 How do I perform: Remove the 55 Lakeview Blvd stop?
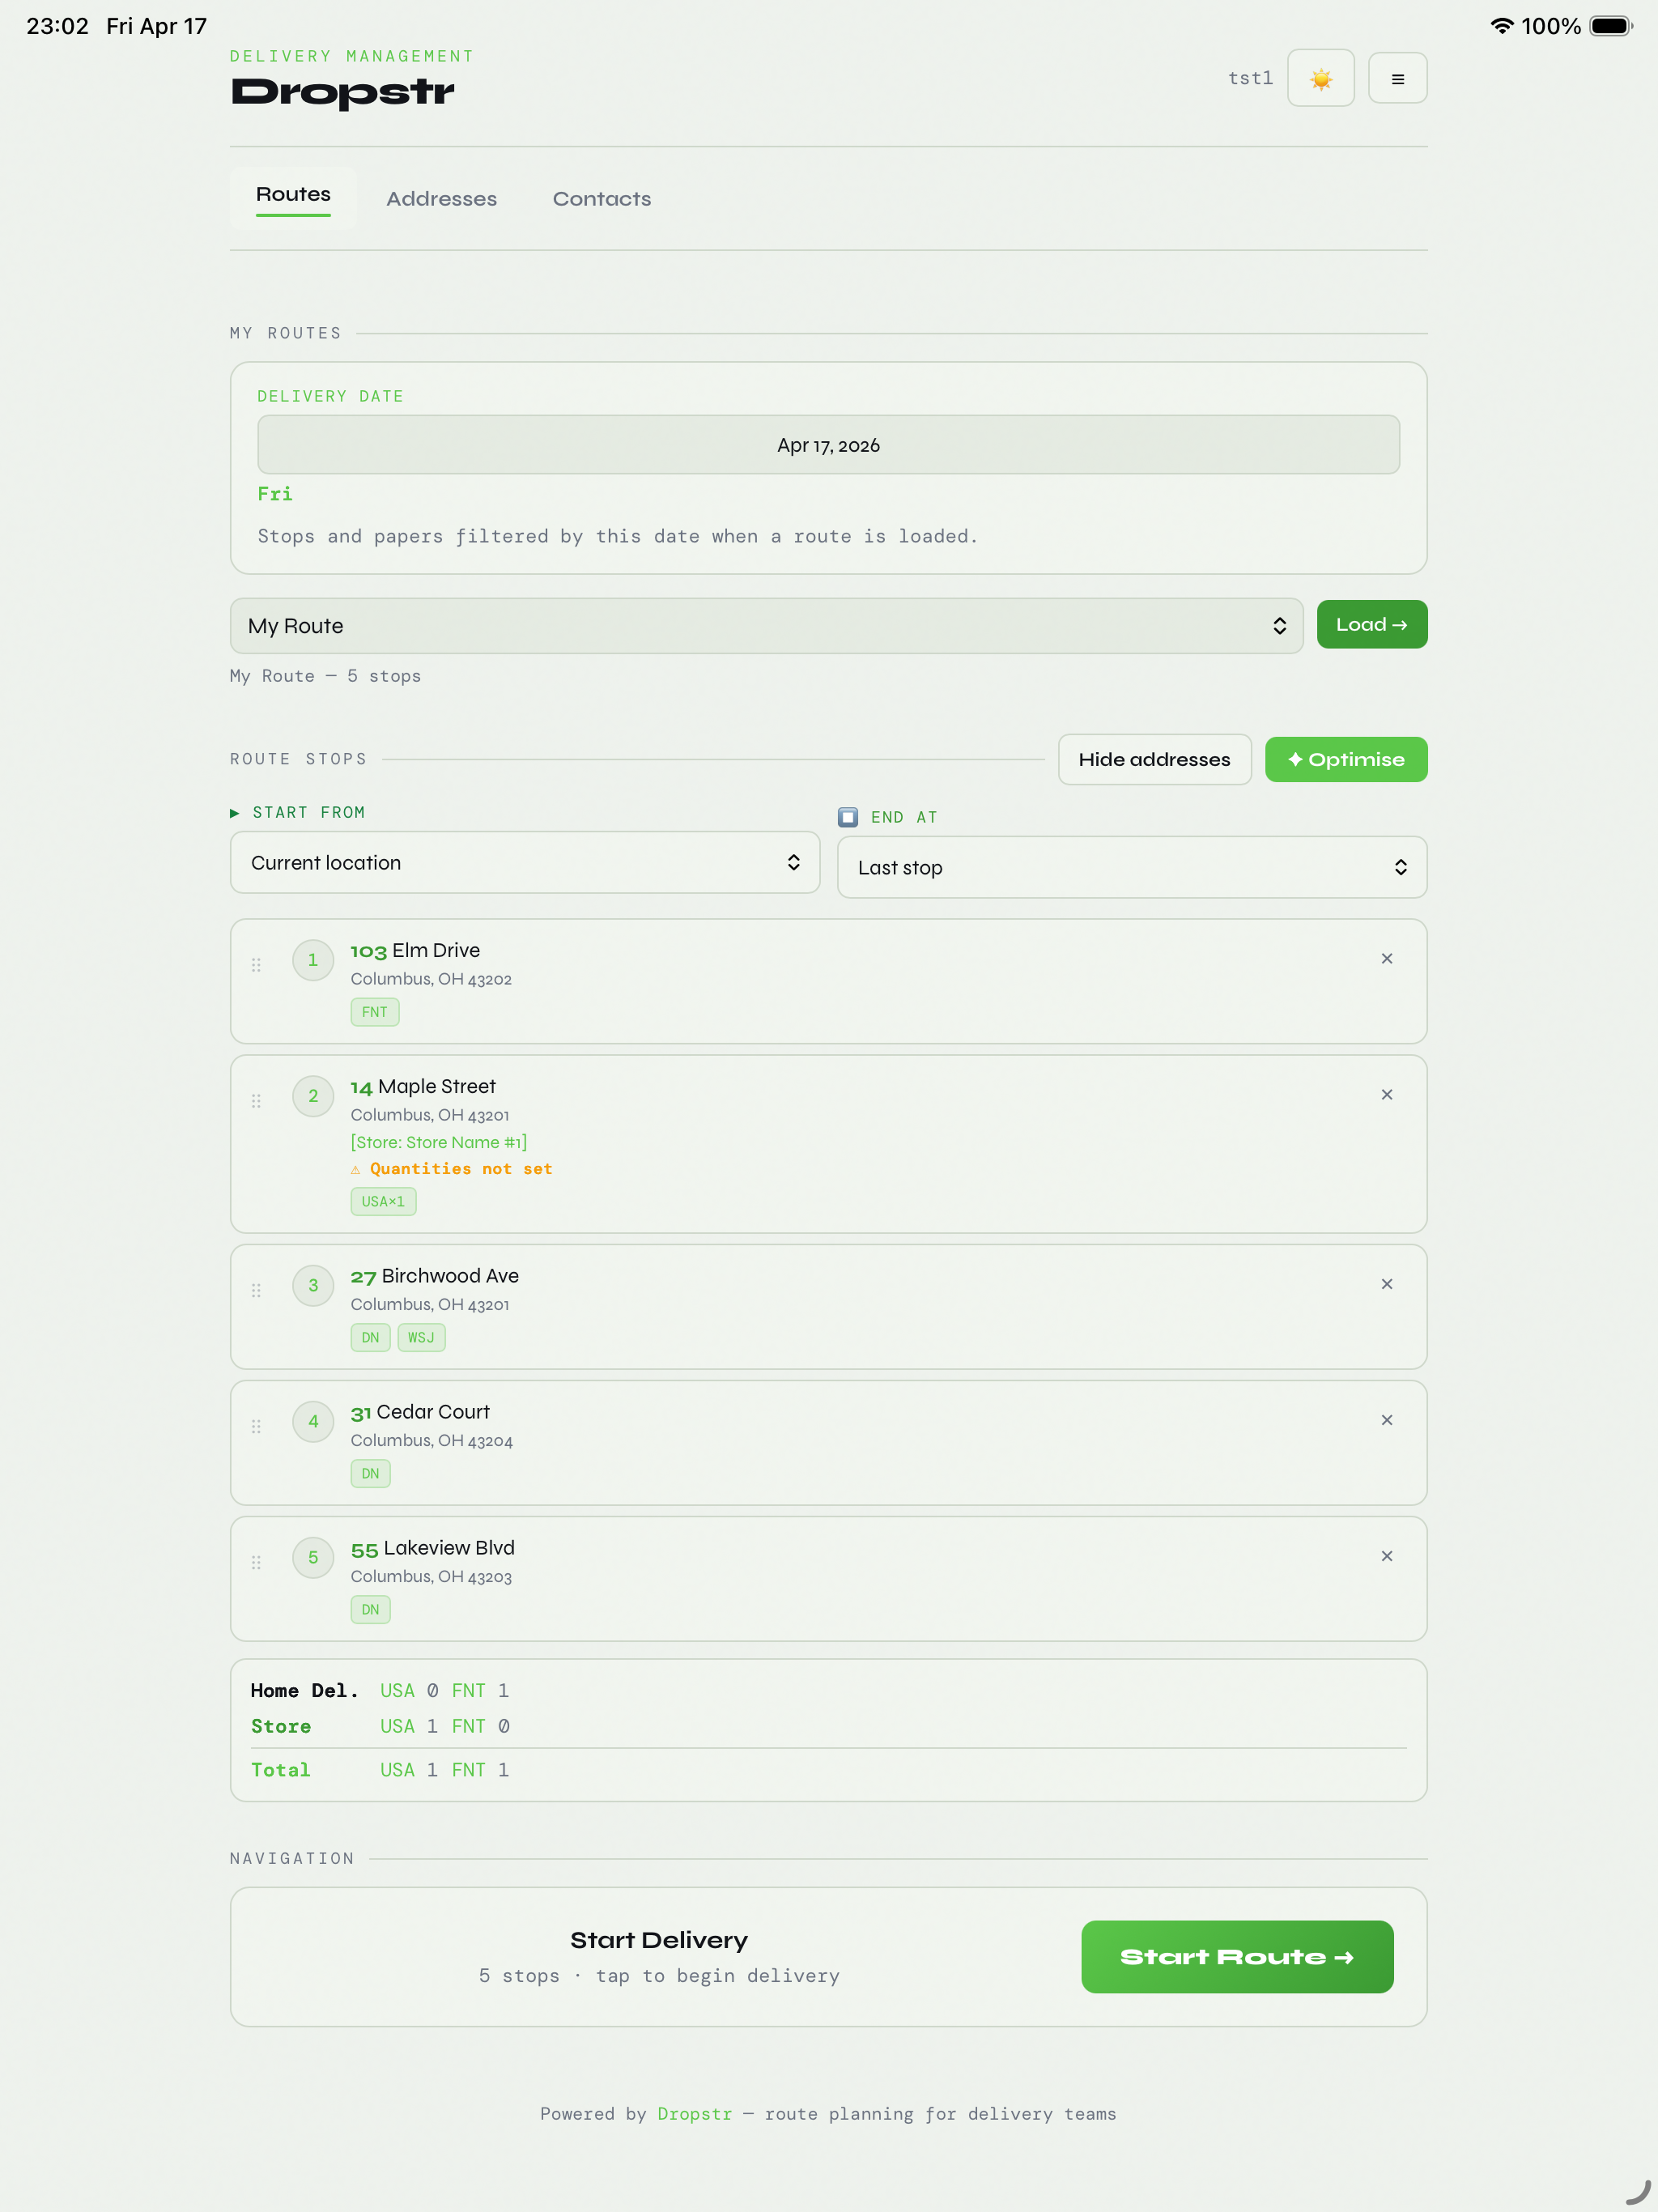(x=1386, y=1556)
